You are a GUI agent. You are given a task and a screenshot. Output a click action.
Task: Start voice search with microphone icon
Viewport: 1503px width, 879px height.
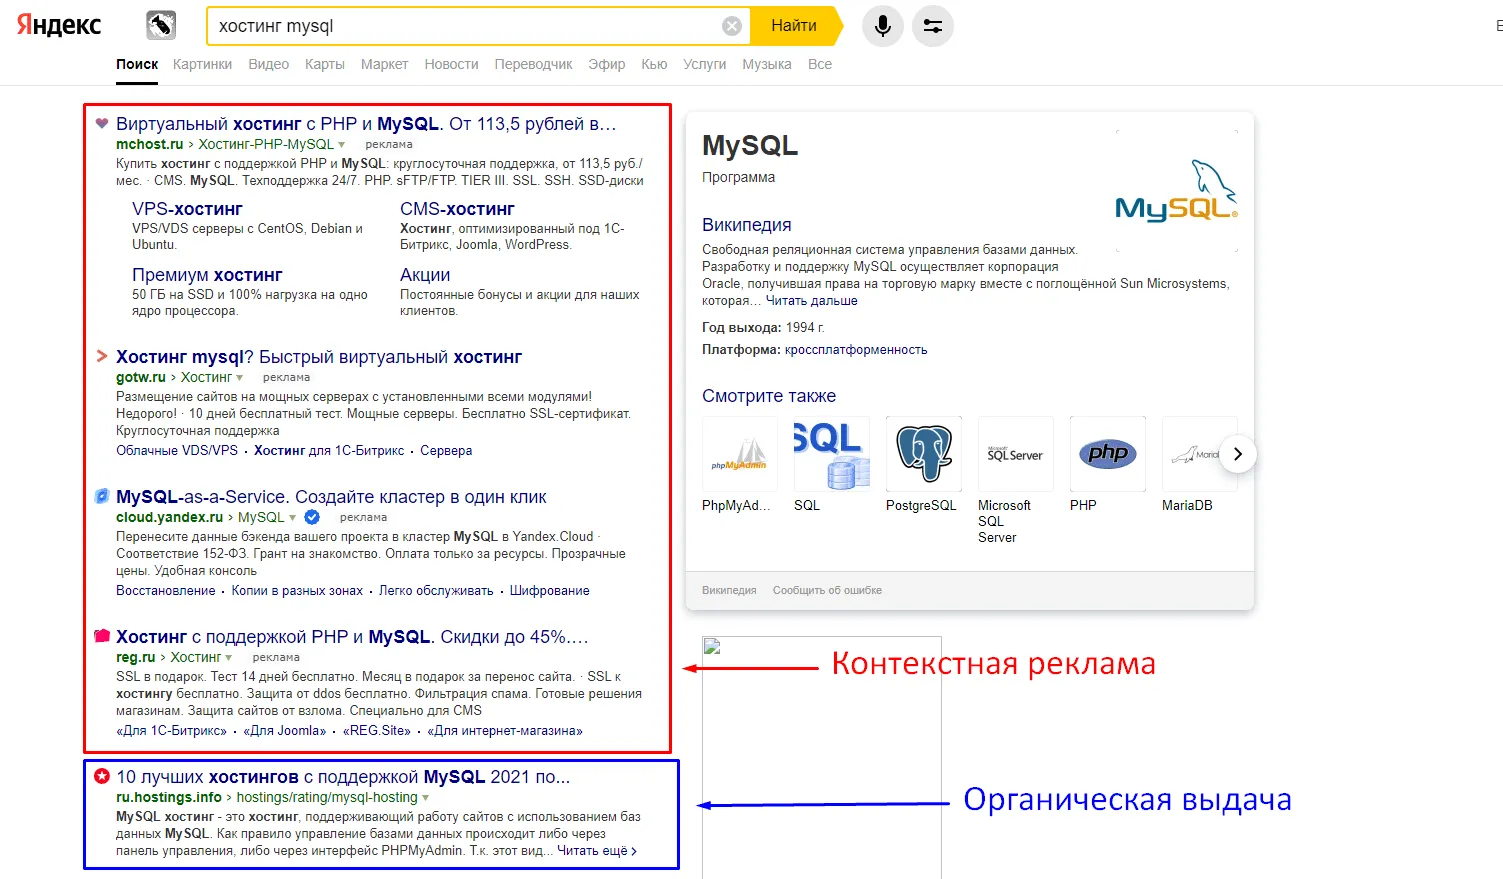(883, 26)
